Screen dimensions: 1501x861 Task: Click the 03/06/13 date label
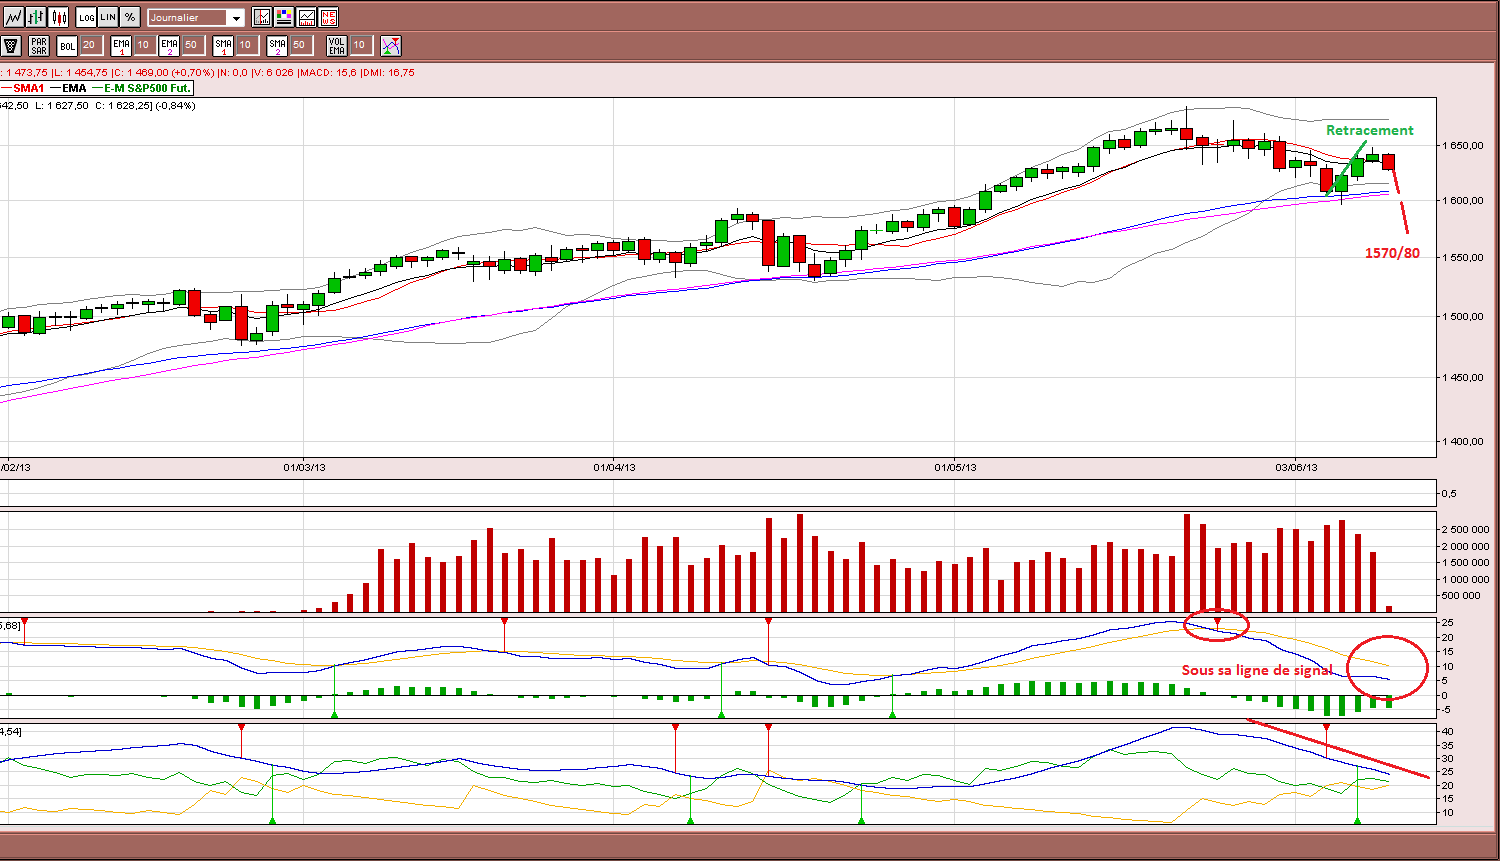point(1296,467)
